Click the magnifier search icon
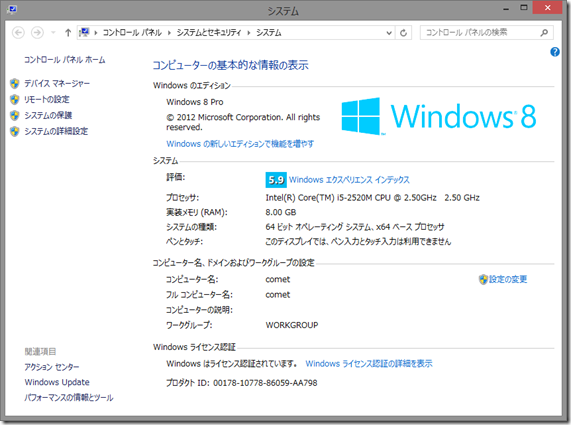 point(544,33)
